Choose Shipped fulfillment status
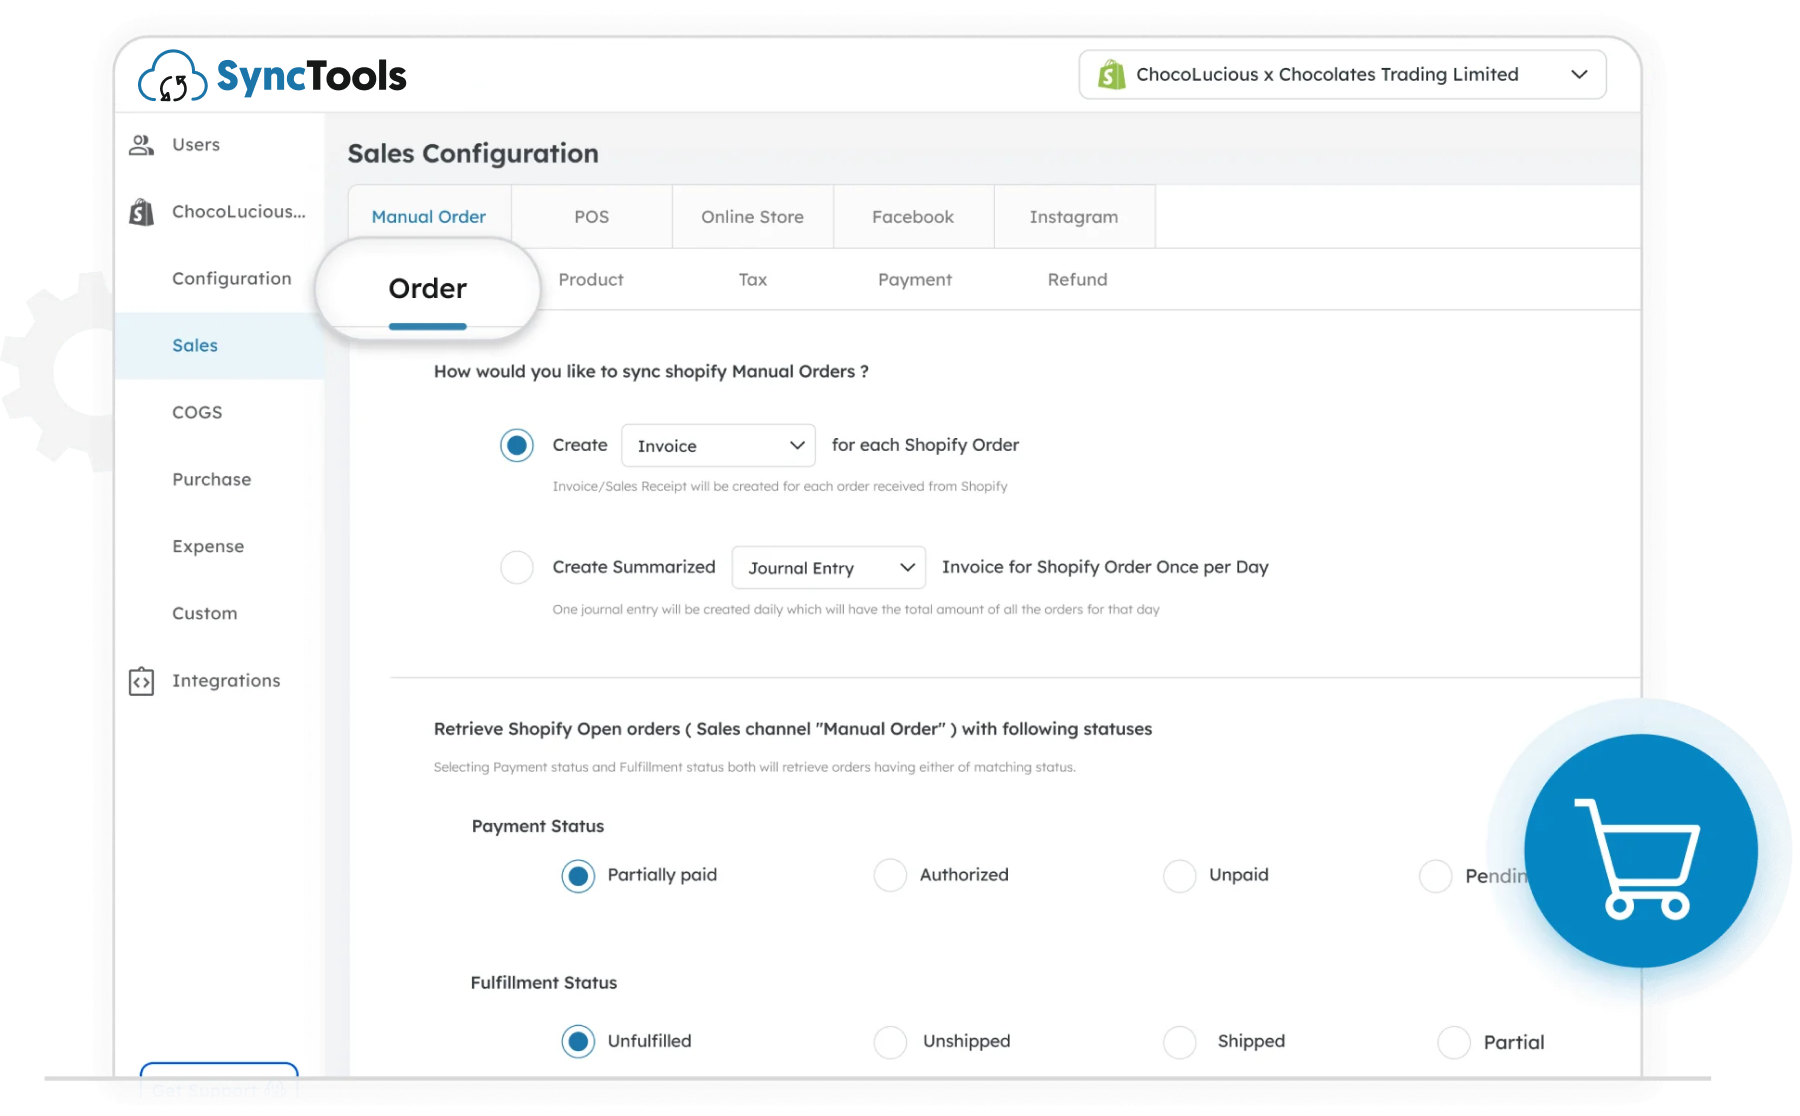 click(x=1180, y=1042)
